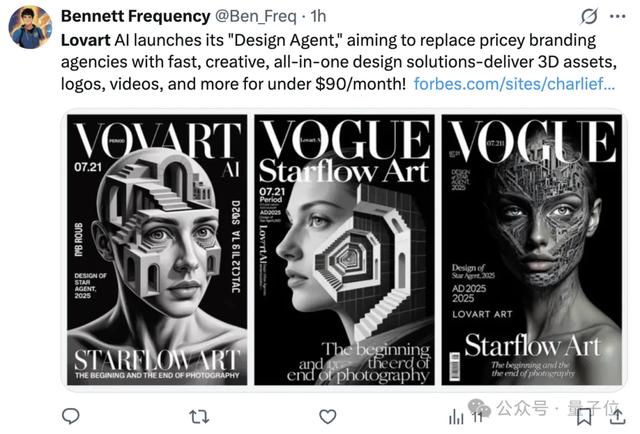Open view analytics bar chart icon
Screen dimensions: 640x434
tap(456, 417)
